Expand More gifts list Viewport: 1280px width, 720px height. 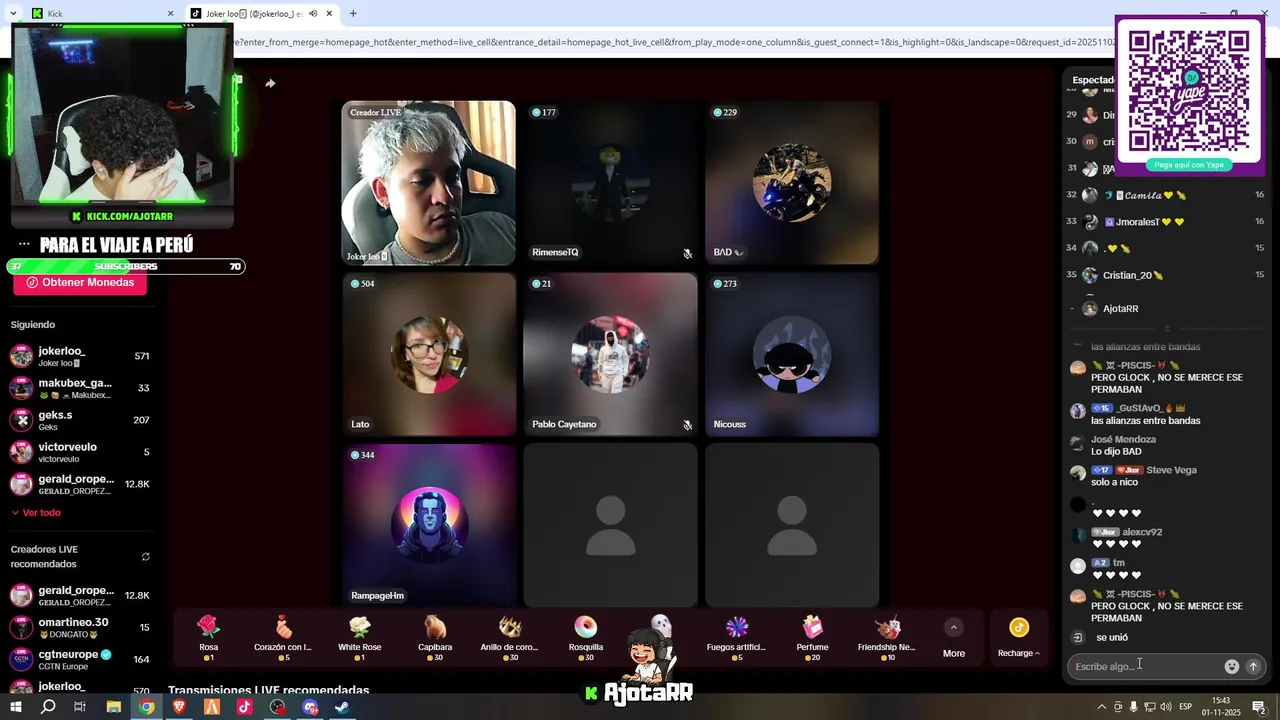click(x=954, y=638)
